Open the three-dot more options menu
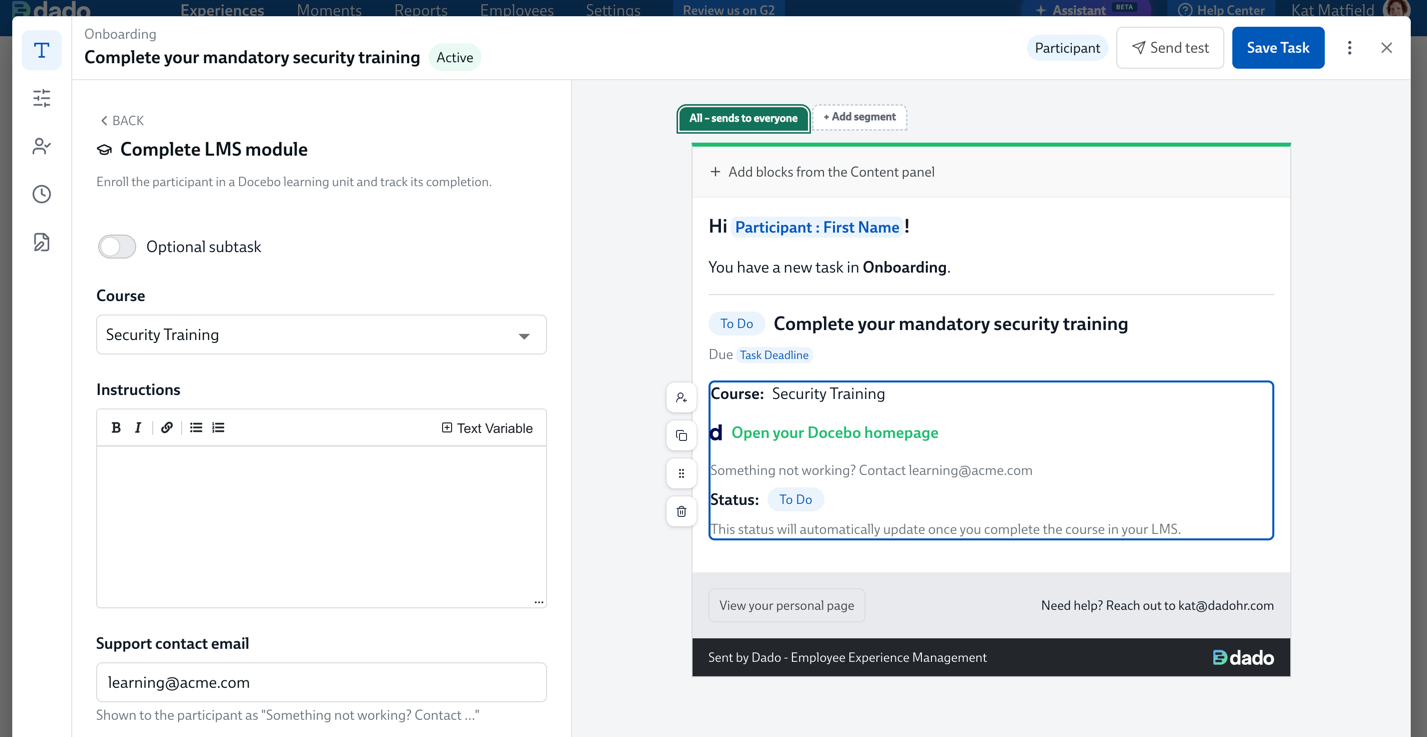 pos(1349,48)
